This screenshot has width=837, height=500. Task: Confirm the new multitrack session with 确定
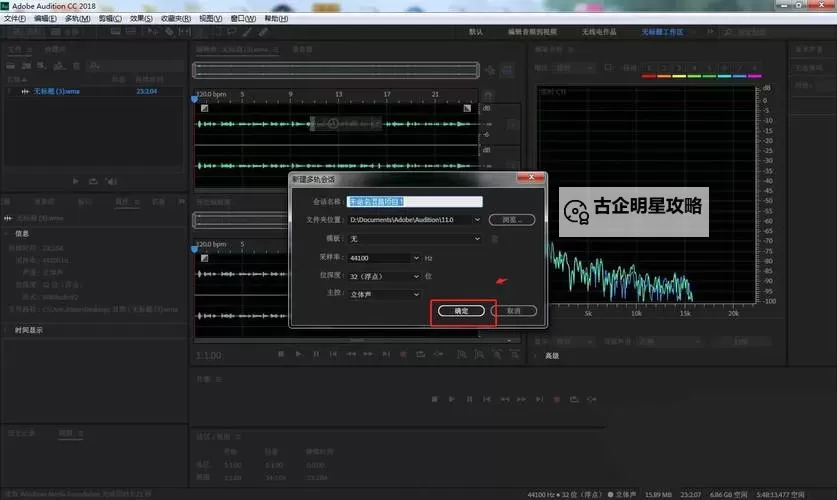[x=461, y=311]
